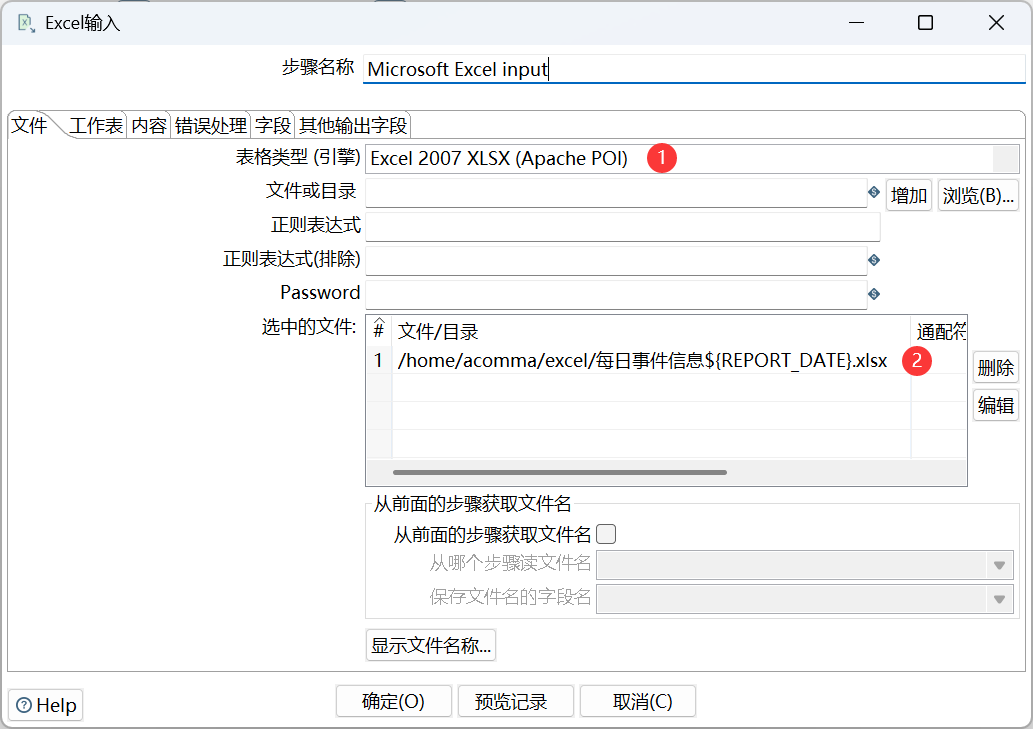Click variable icon beside 正则表达式(排除) field

click(874, 260)
